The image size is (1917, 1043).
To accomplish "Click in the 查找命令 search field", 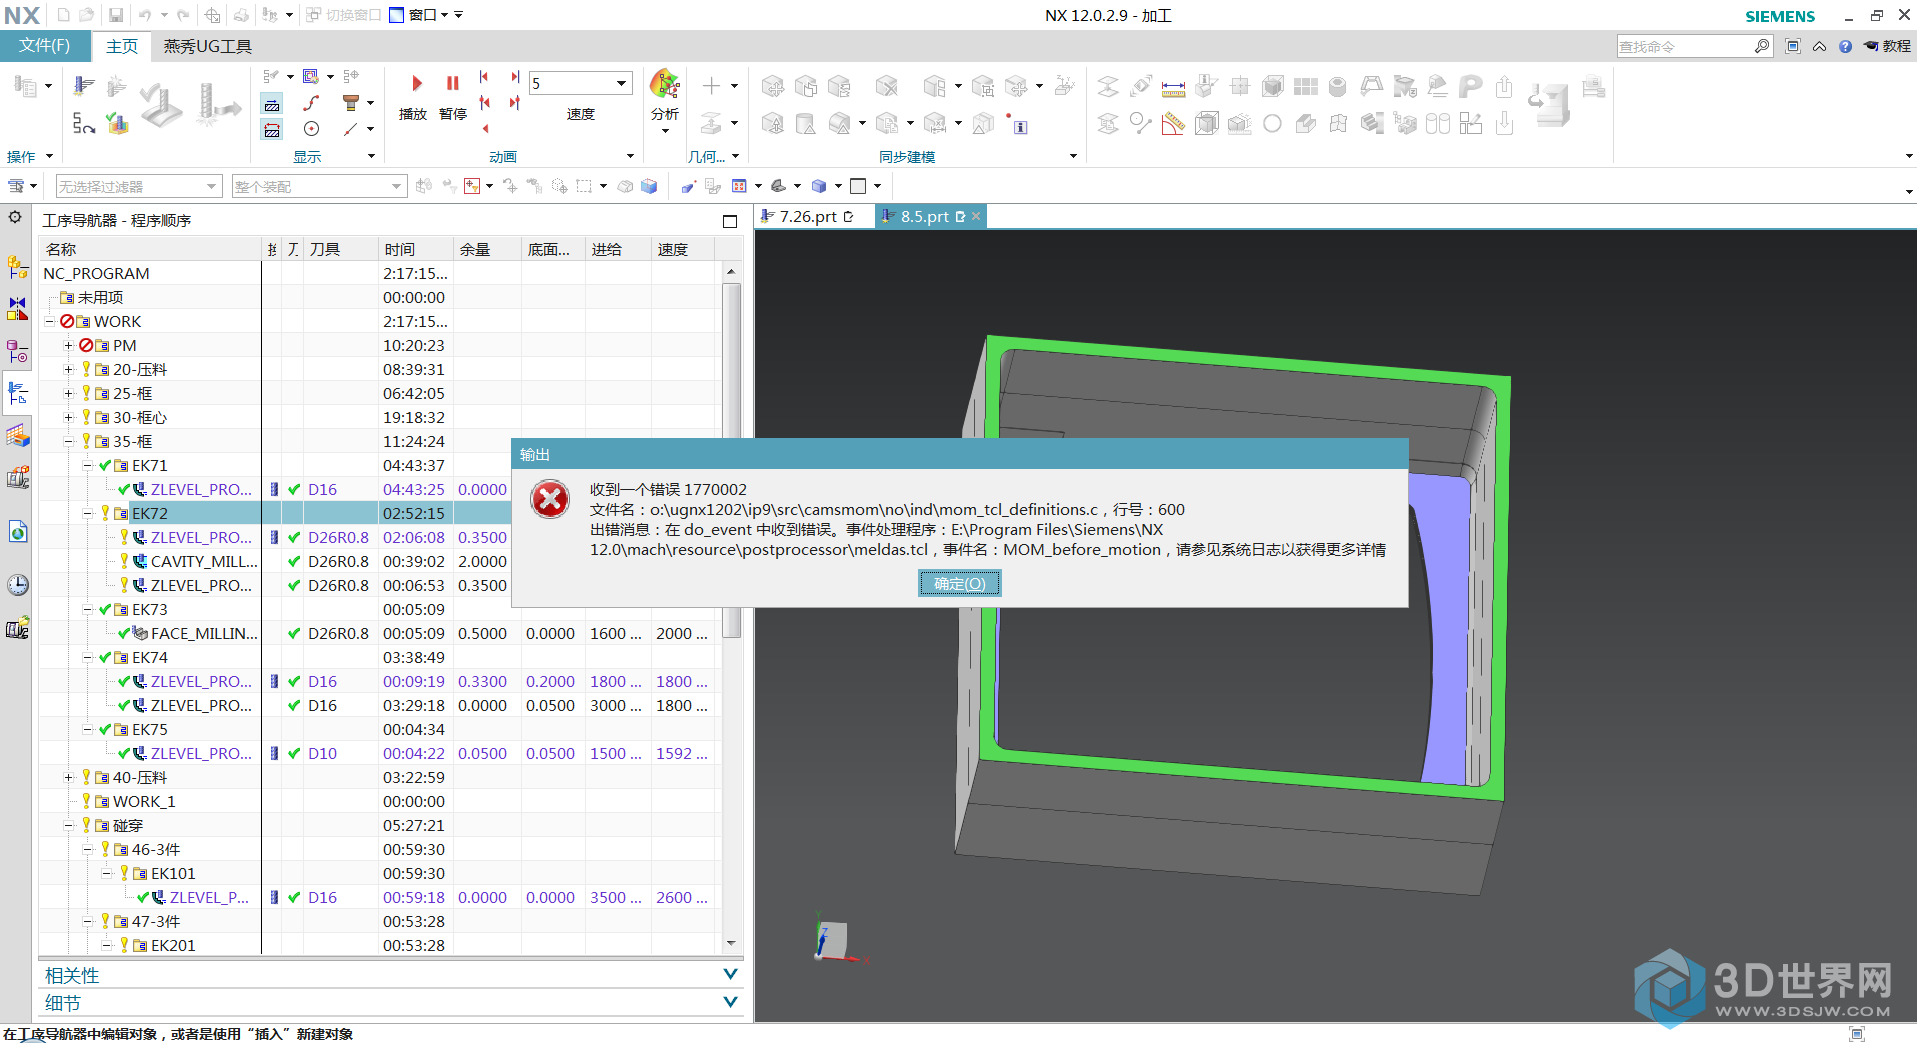I will [1685, 46].
